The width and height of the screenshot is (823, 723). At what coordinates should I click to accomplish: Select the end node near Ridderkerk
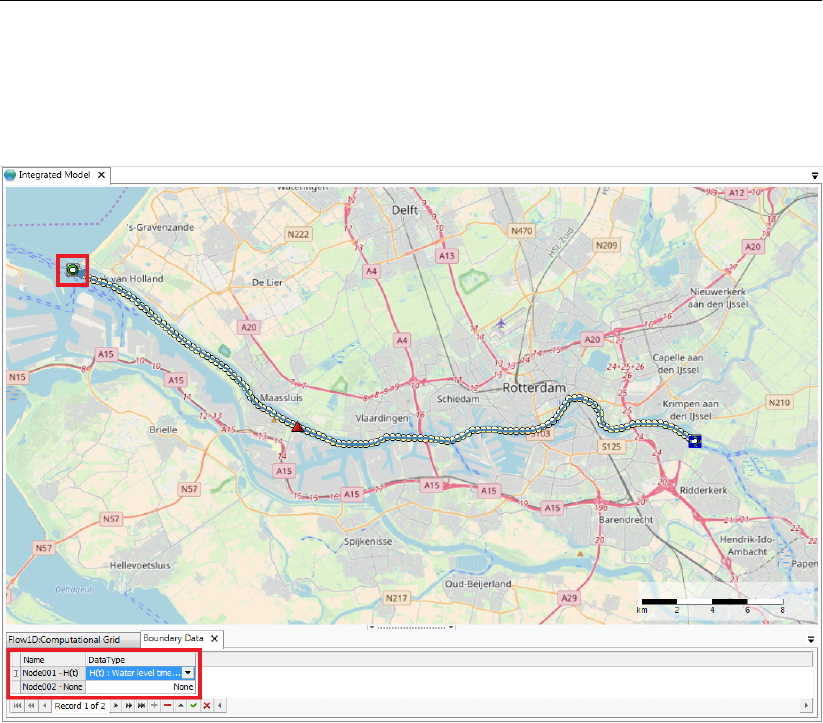point(694,440)
